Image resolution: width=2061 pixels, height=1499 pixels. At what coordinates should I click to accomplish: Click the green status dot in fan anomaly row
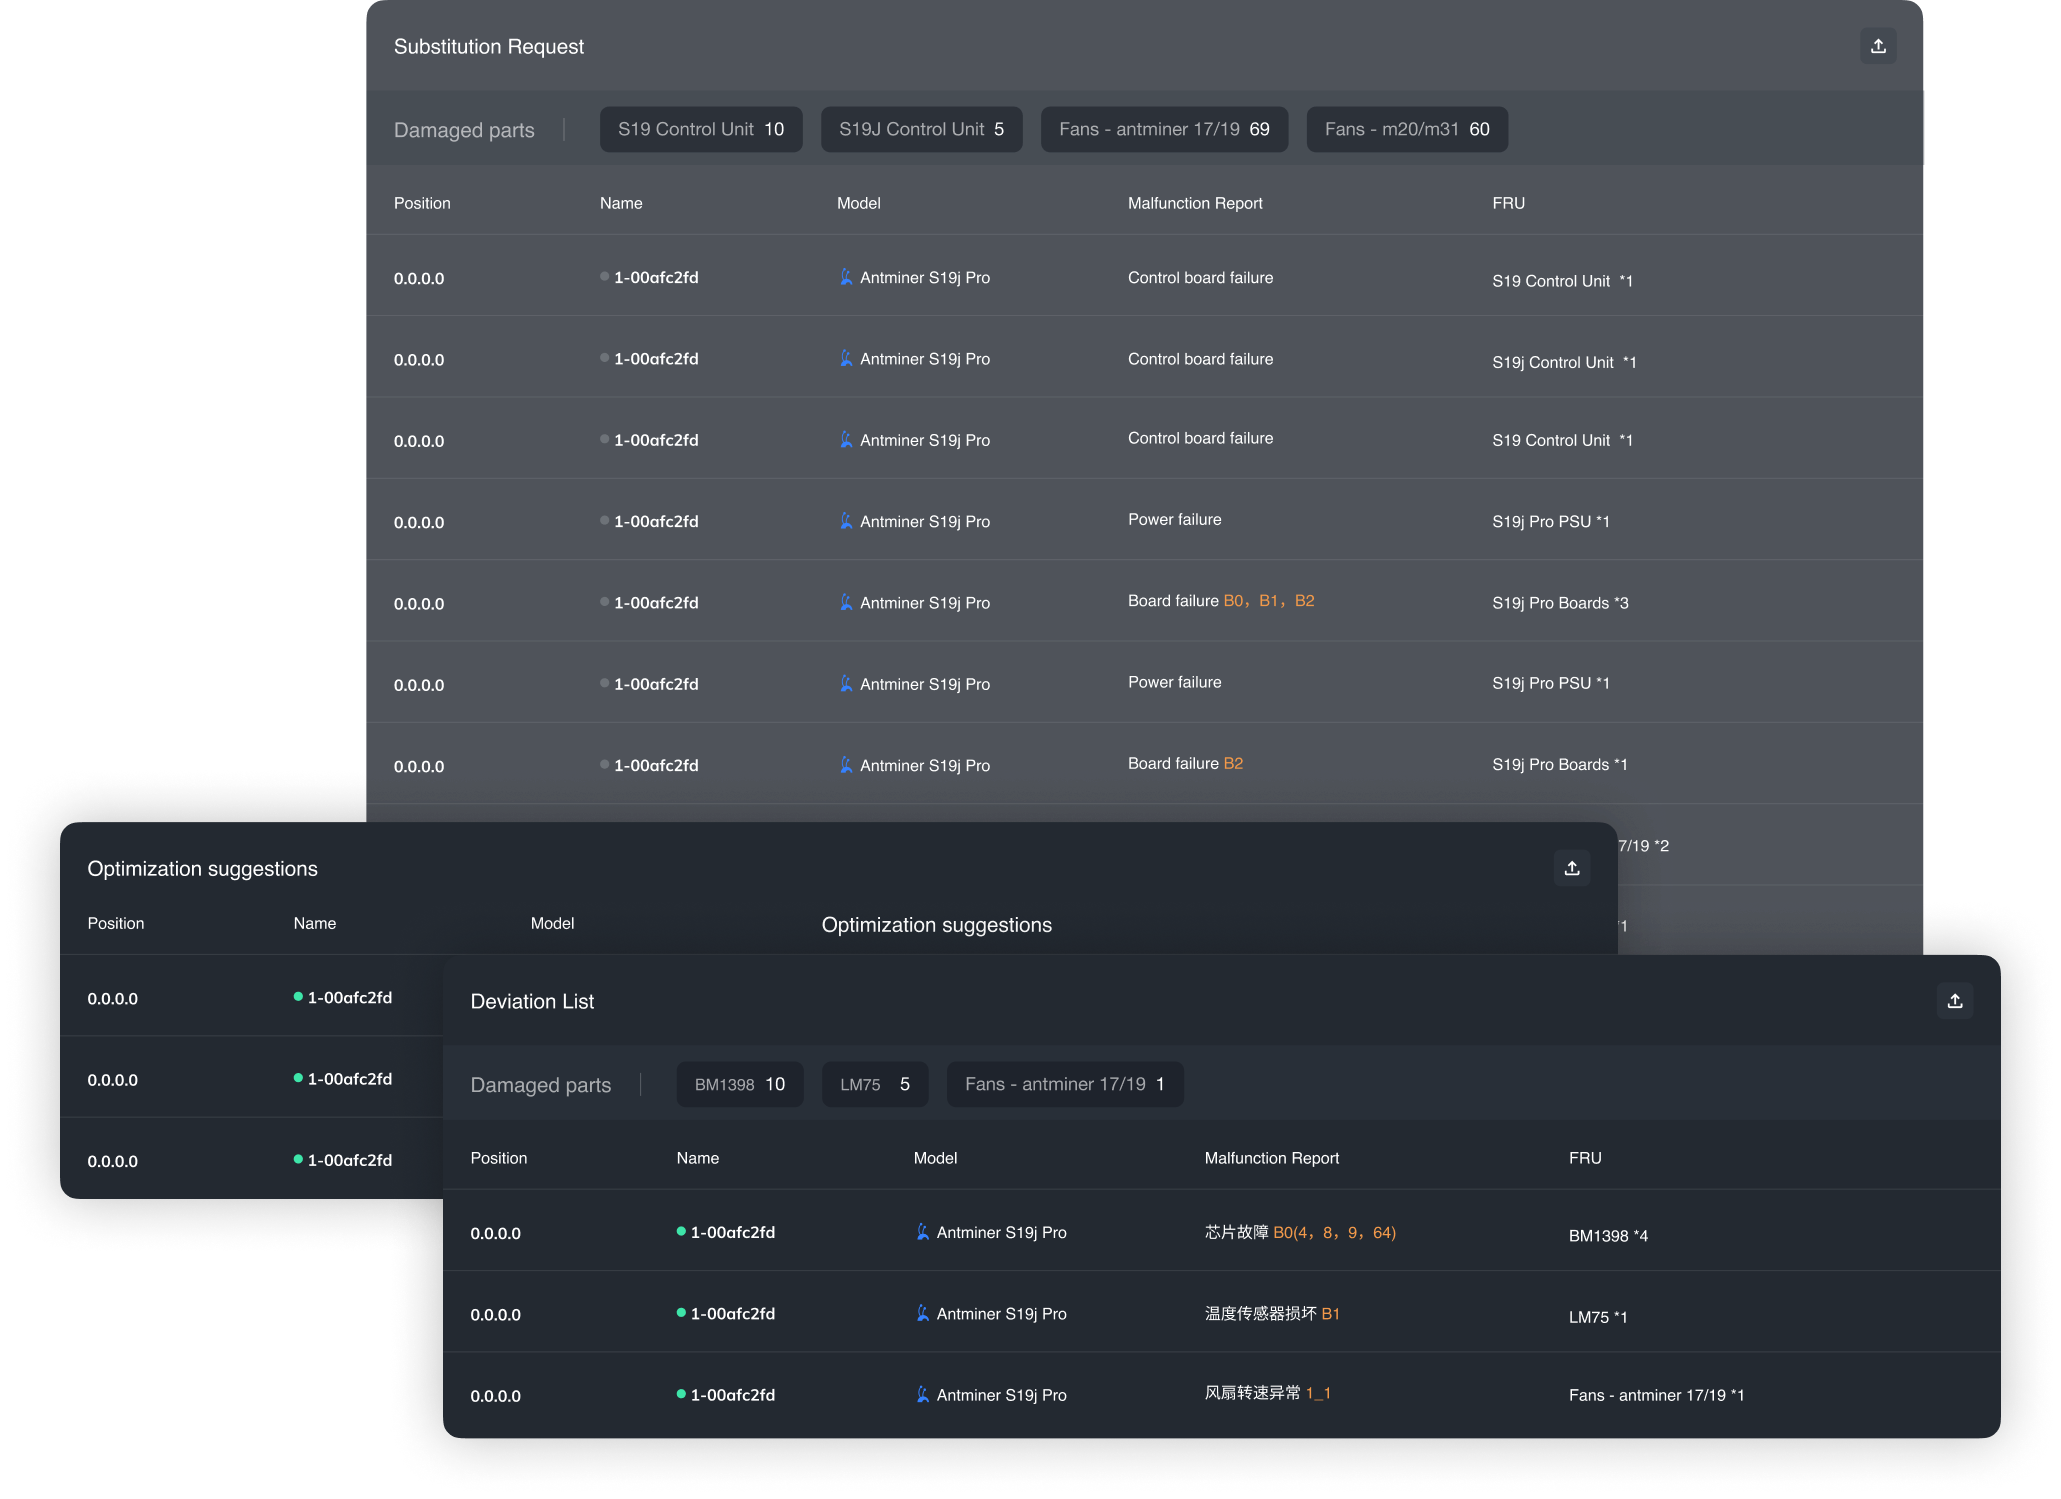pyautogui.click(x=681, y=1393)
